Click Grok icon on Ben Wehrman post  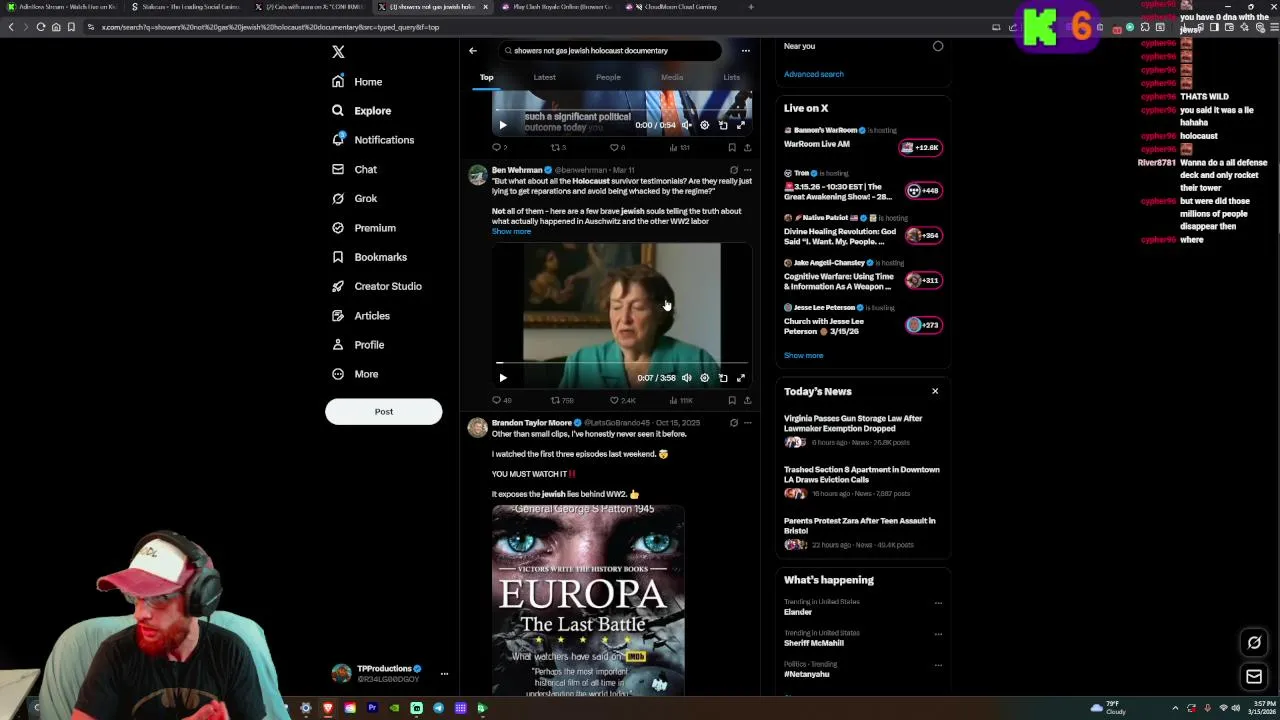pyautogui.click(x=733, y=170)
